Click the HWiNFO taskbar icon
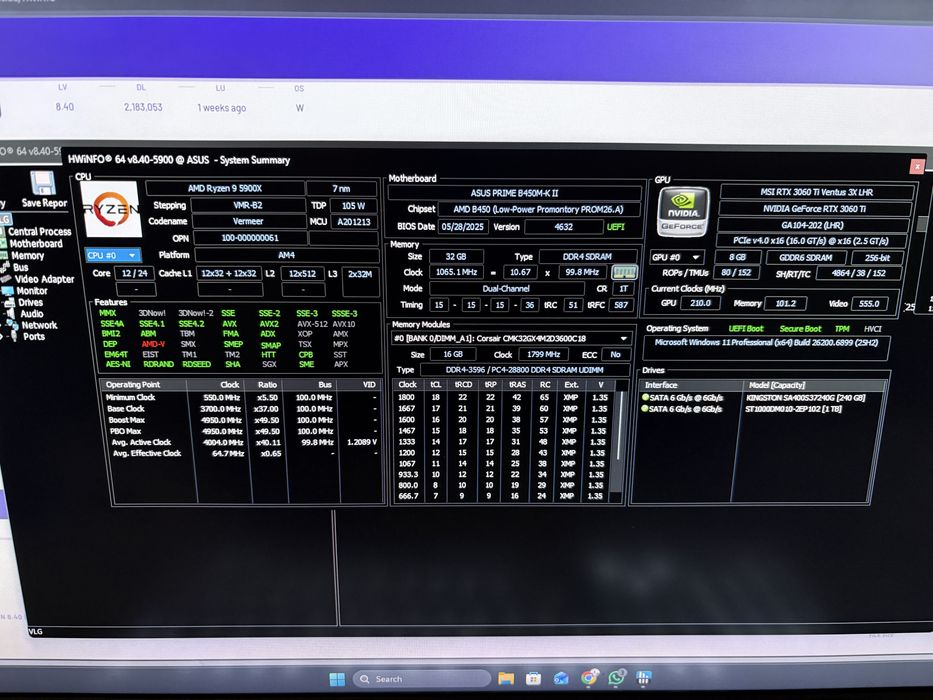 (x=644, y=677)
